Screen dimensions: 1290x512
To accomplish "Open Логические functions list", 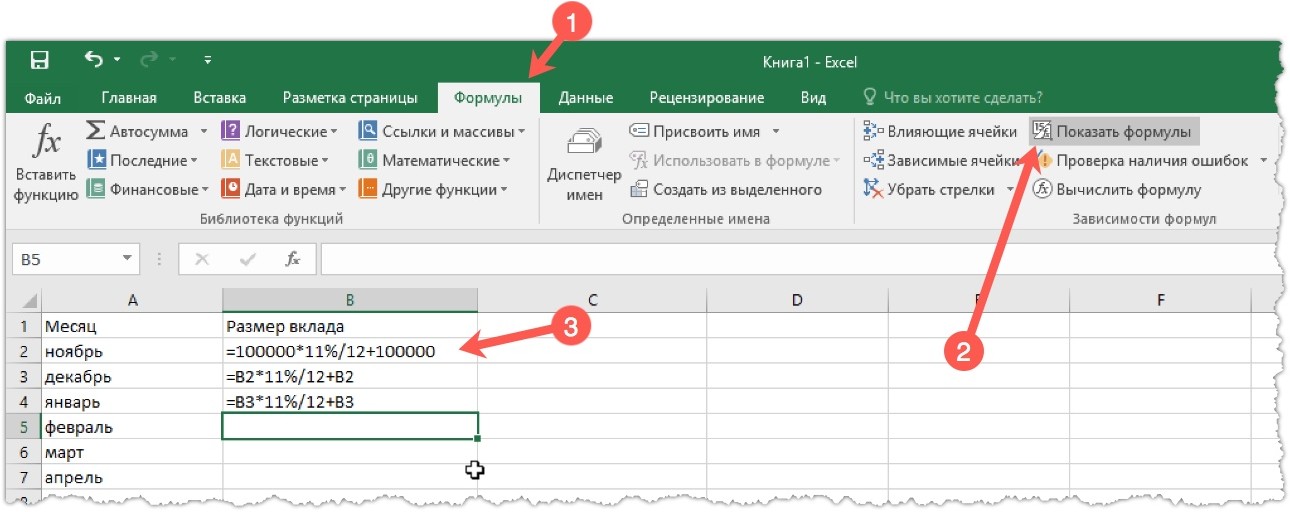I will [x=279, y=131].
